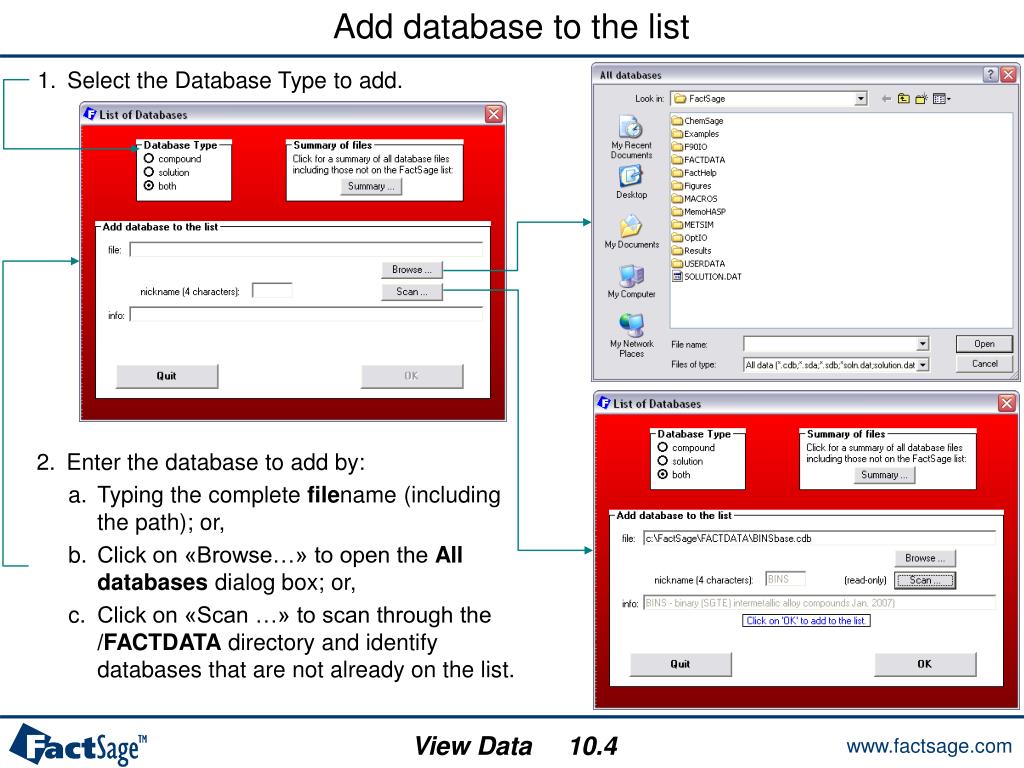
Task: Click Browse button in upper-left dialog
Action: [411, 270]
